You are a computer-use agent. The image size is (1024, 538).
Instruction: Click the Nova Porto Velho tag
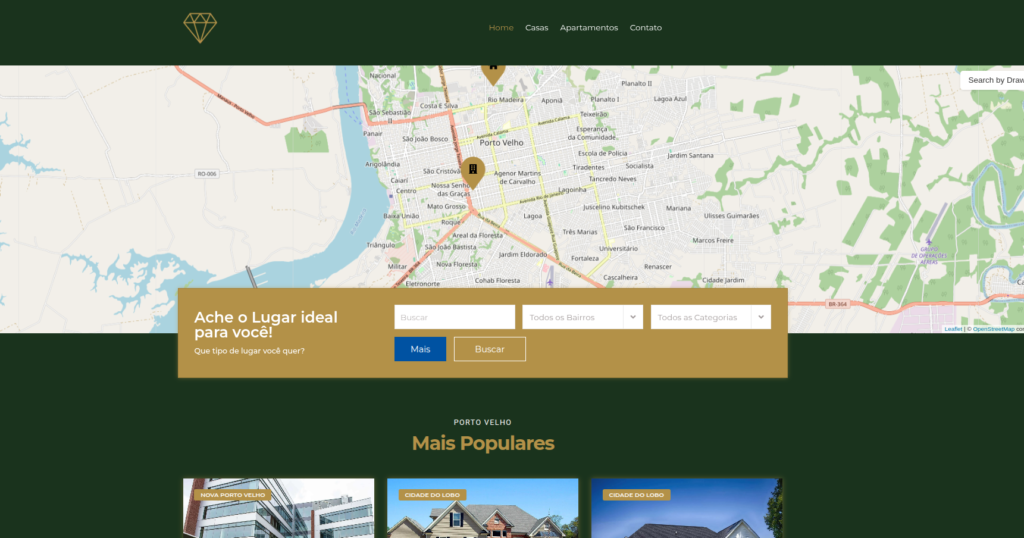[232, 495]
